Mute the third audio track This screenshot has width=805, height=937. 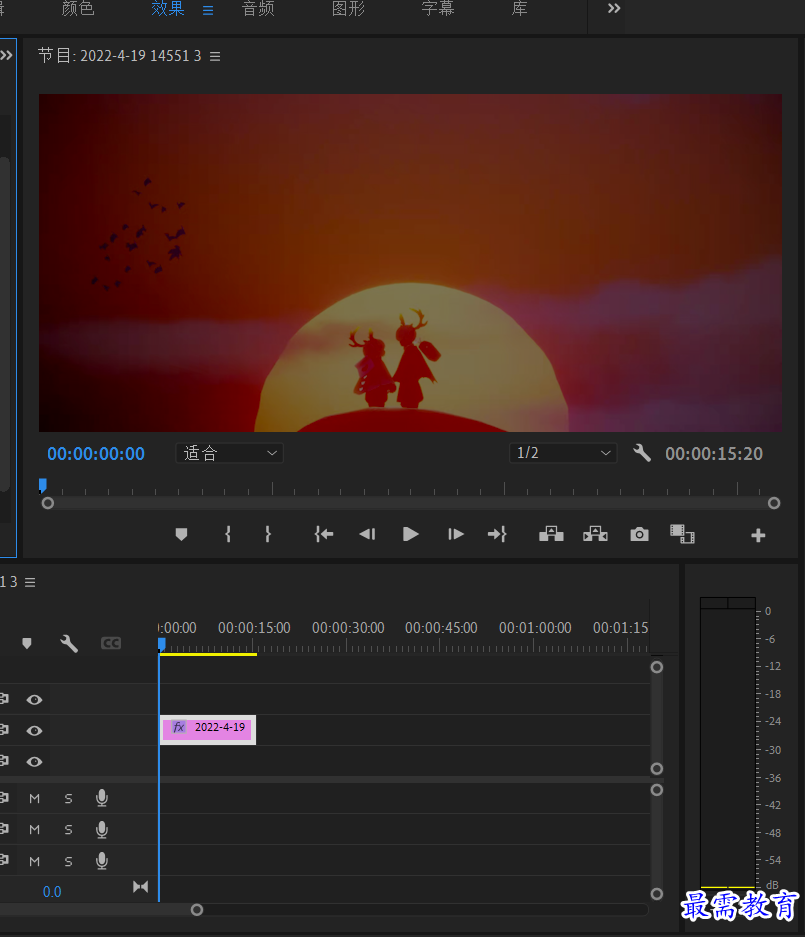(35, 861)
